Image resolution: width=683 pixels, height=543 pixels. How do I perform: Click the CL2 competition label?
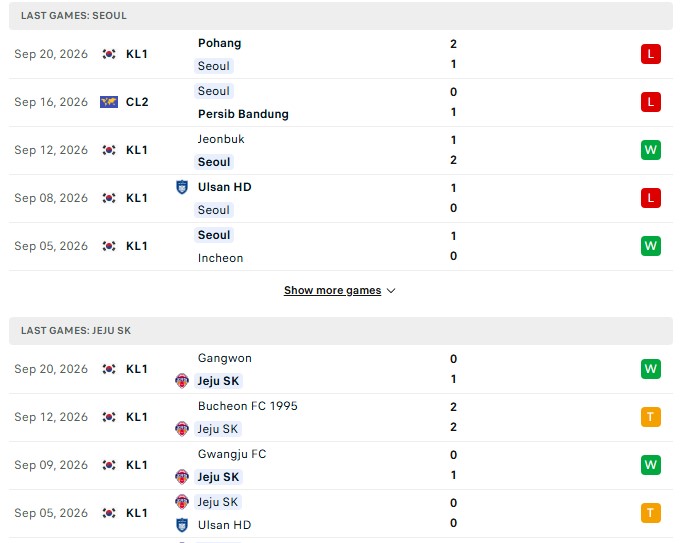pos(137,102)
